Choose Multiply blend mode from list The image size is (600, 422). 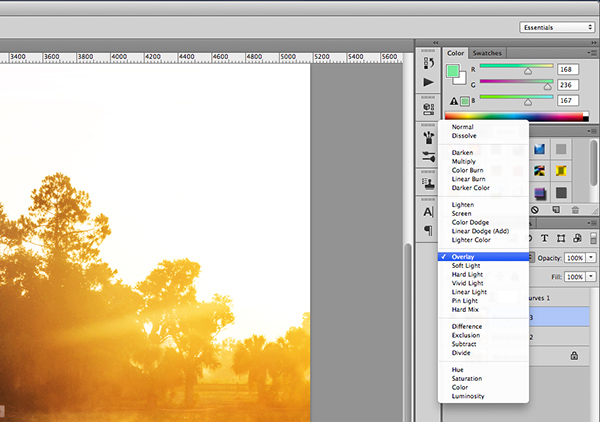[x=464, y=161]
